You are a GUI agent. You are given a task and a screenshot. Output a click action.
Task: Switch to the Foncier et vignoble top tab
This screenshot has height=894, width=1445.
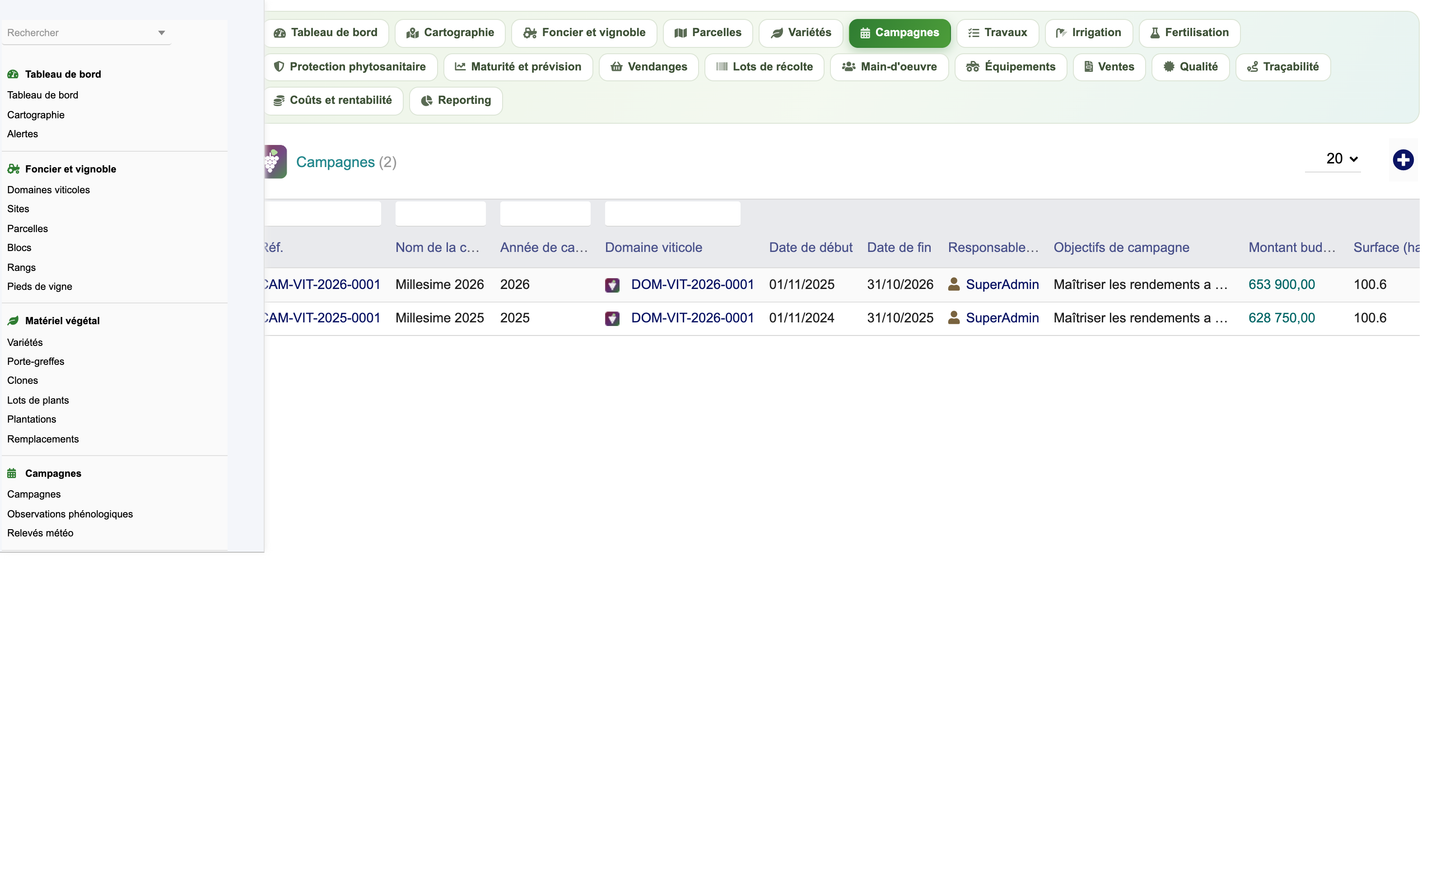point(584,33)
